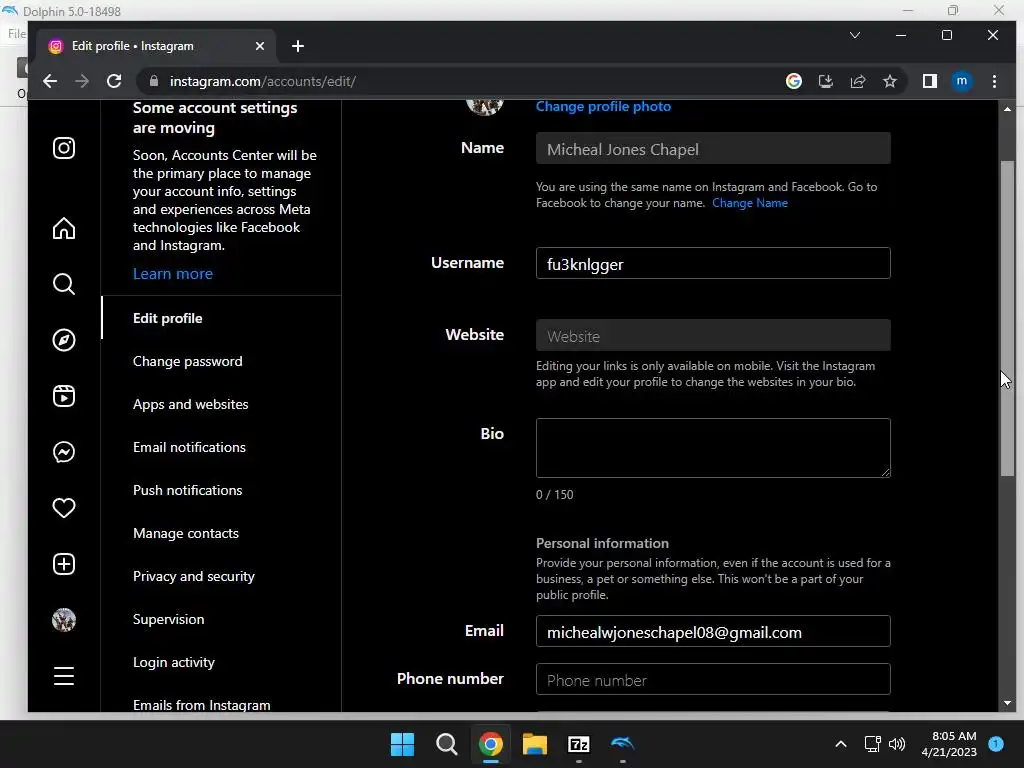Open the Explore compass icon
Image resolution: width=1024 pixels, height=768 pixels.
point(63,340)
